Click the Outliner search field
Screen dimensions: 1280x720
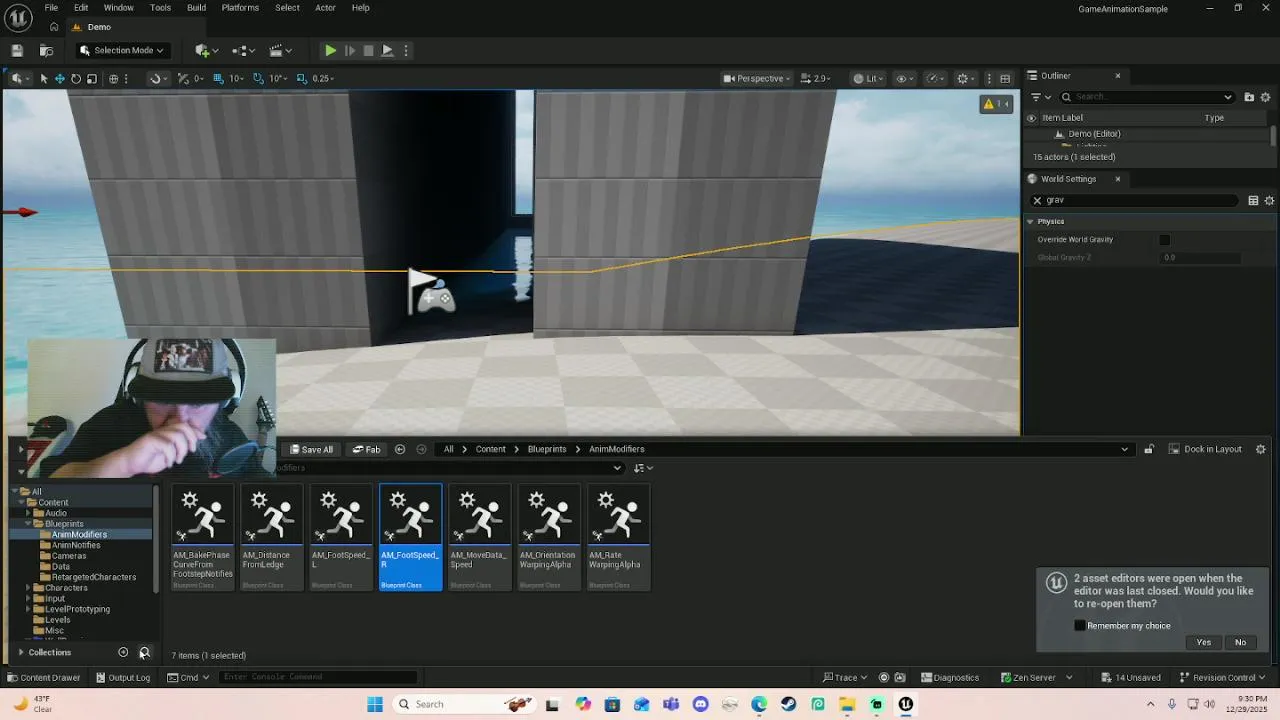[1147, 97]
